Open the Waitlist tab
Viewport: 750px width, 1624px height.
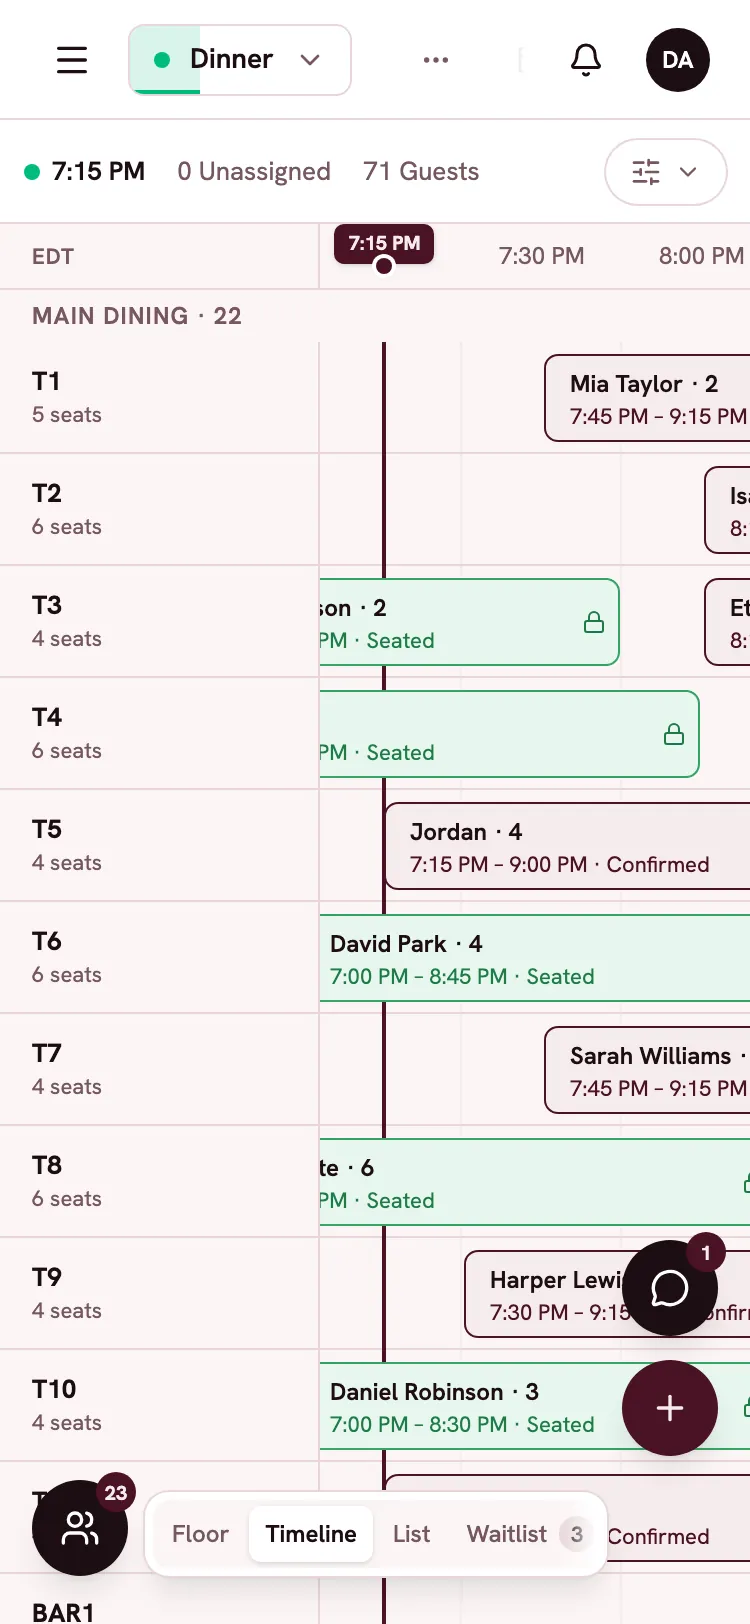(x=526, y=1534)
